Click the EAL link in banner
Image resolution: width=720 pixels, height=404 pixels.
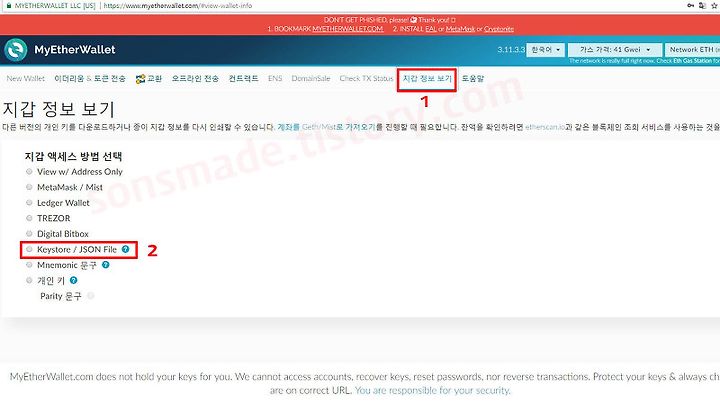pyautogui.click(x=431, y=28)
